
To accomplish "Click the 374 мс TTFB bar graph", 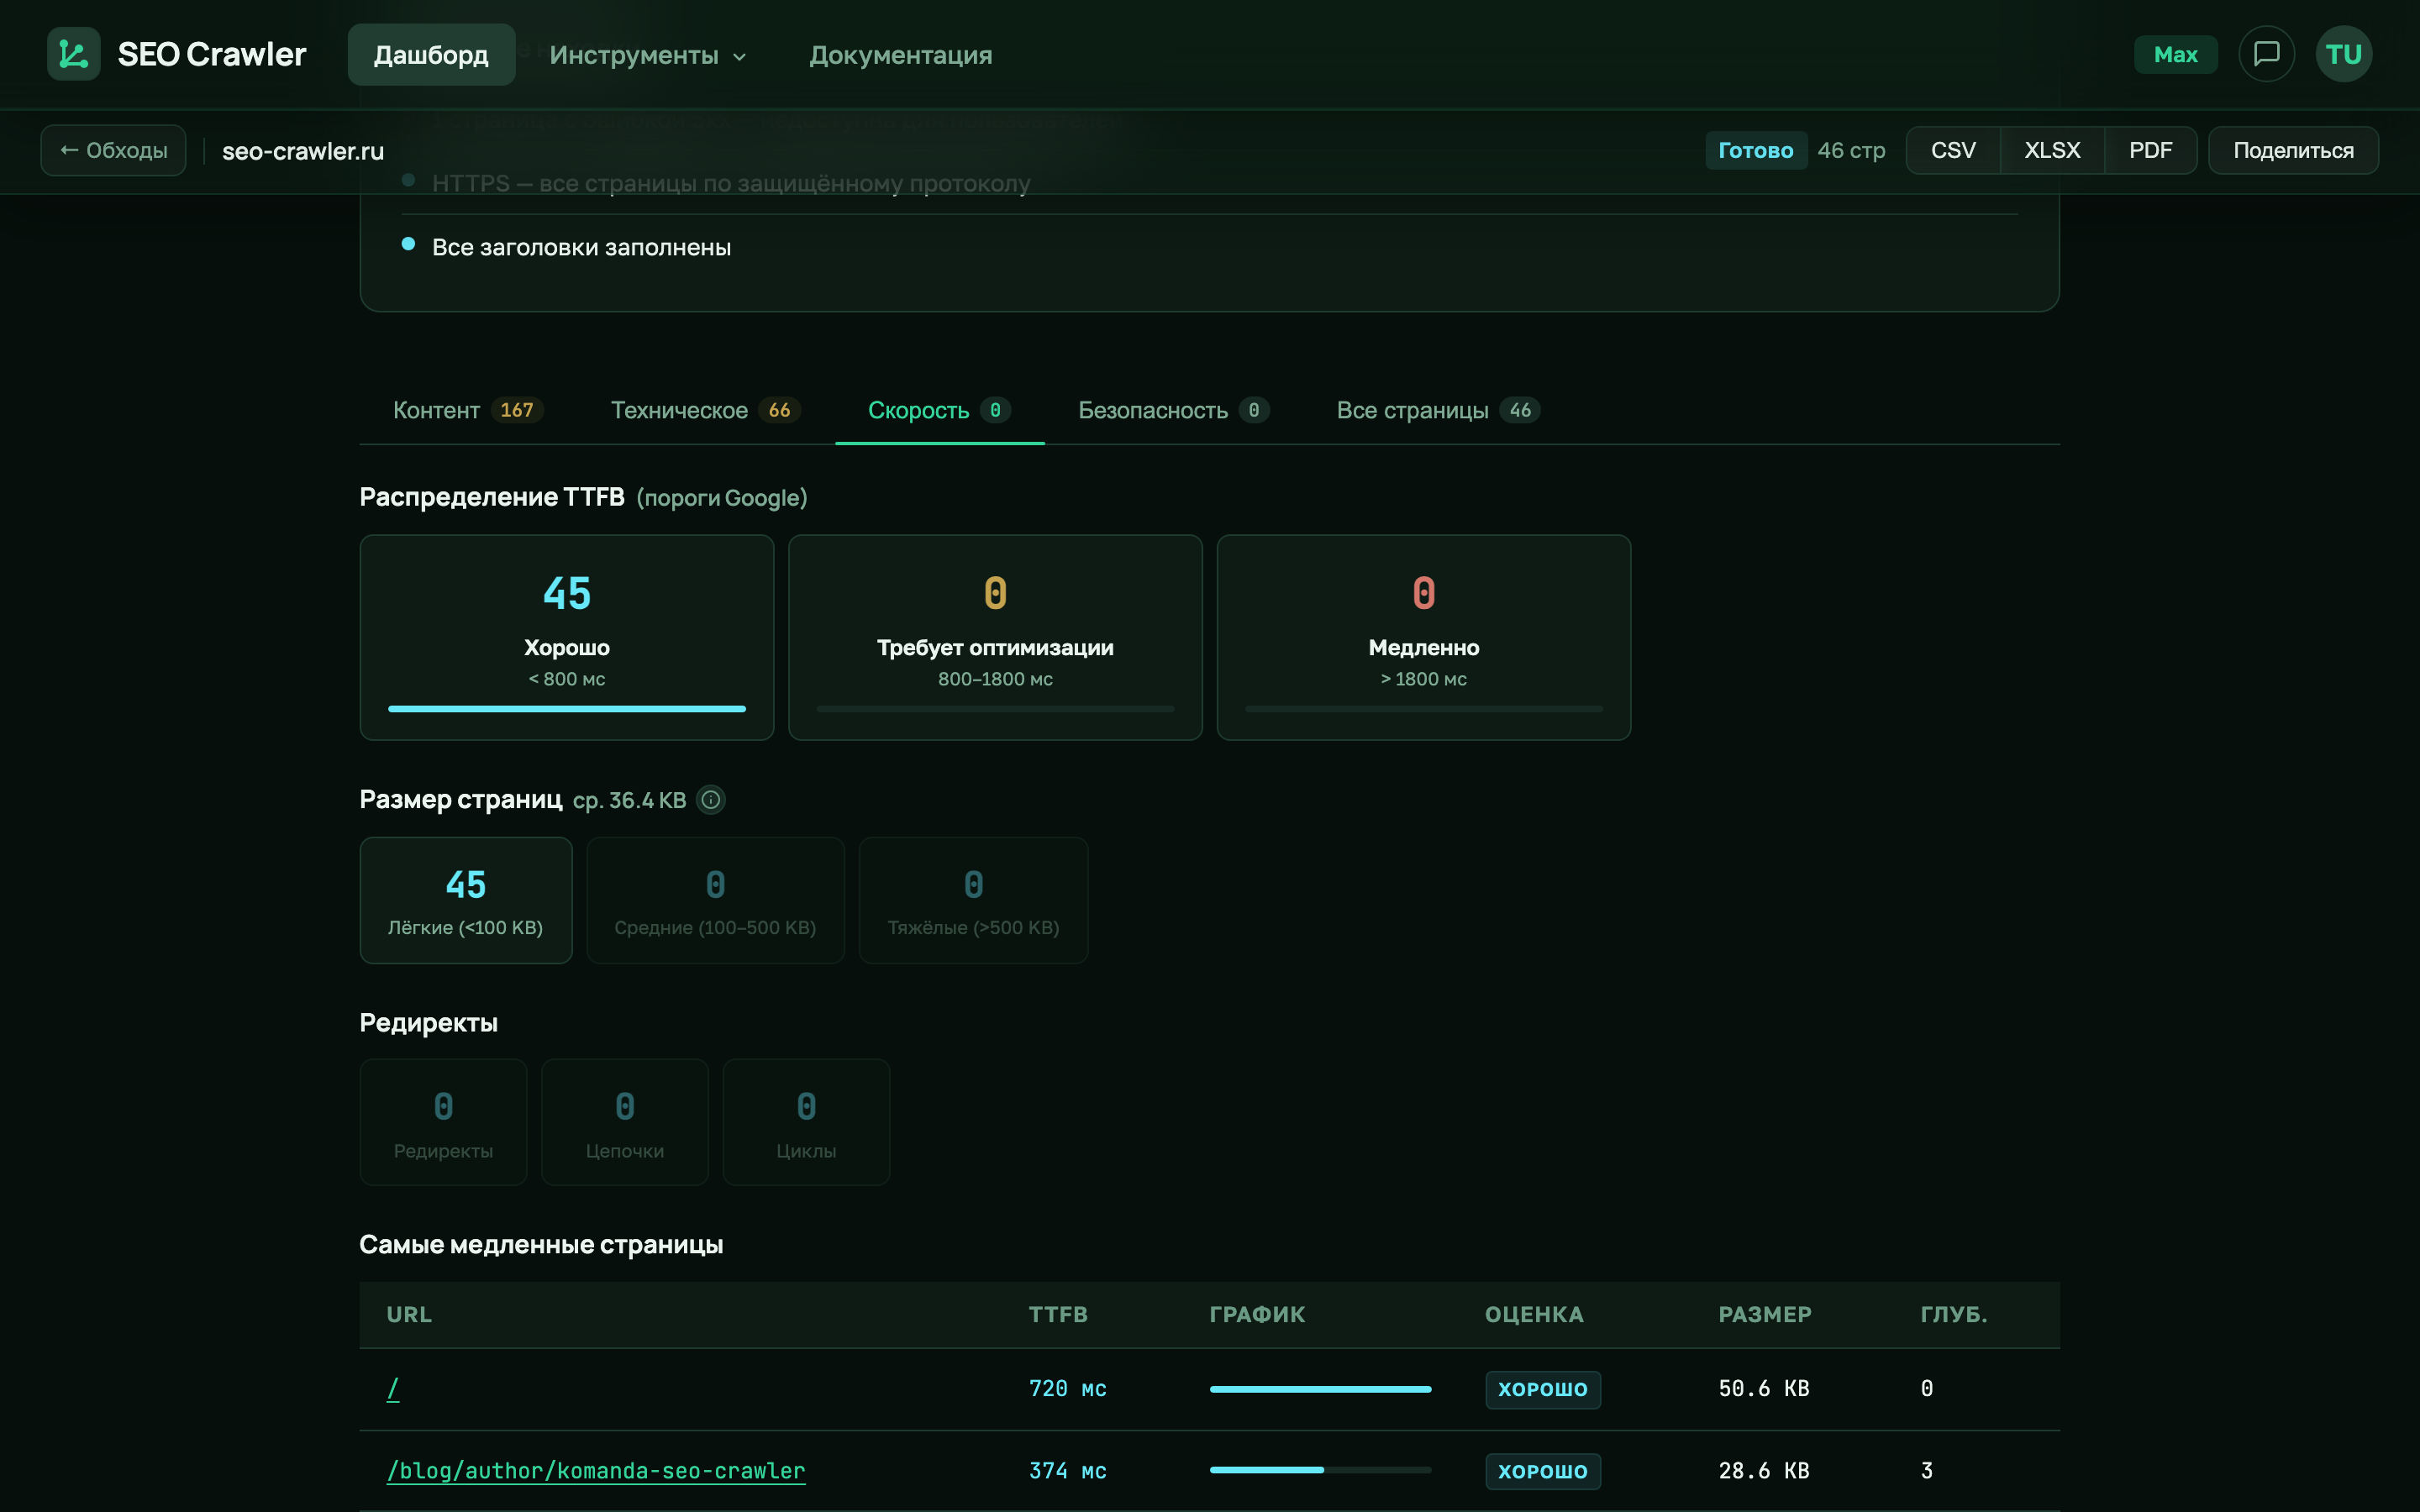I will (1320, 1470).
